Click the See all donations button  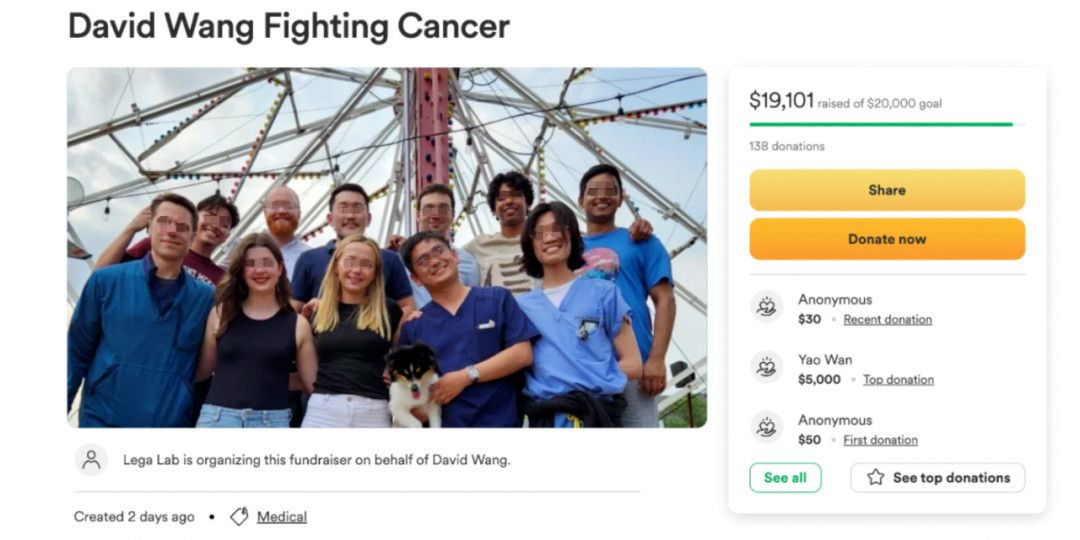tap(785, 478)
